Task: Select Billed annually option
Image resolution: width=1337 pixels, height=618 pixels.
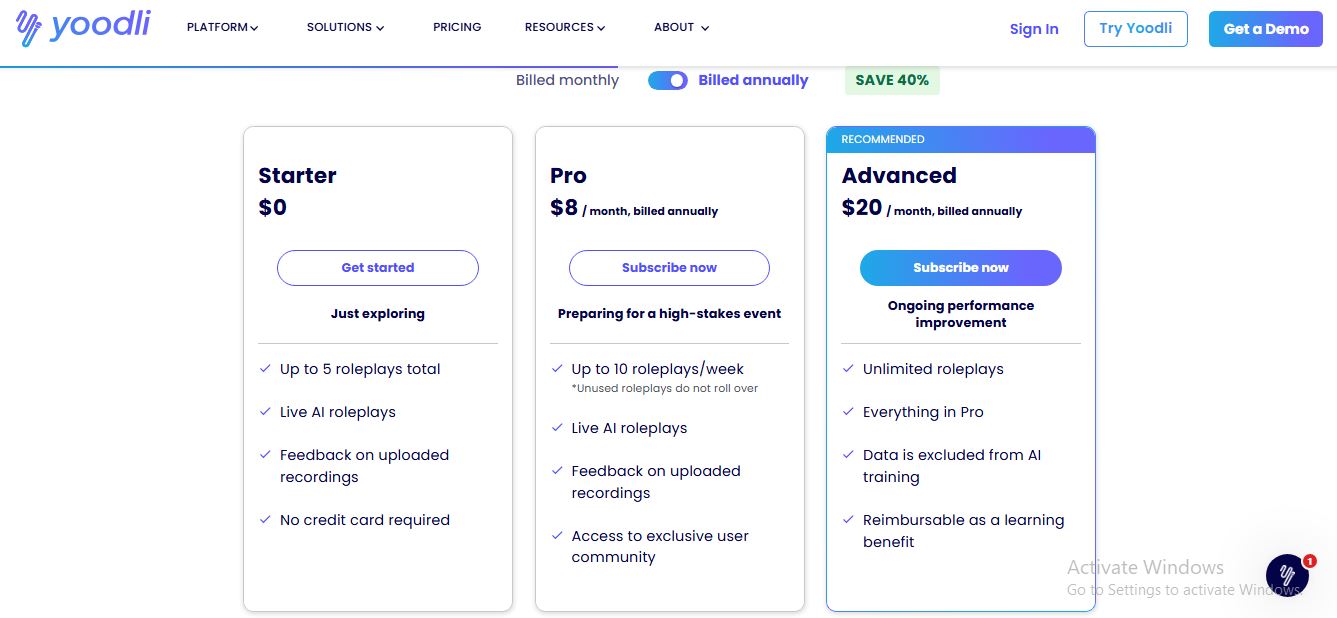Action: tap(753, 80)
